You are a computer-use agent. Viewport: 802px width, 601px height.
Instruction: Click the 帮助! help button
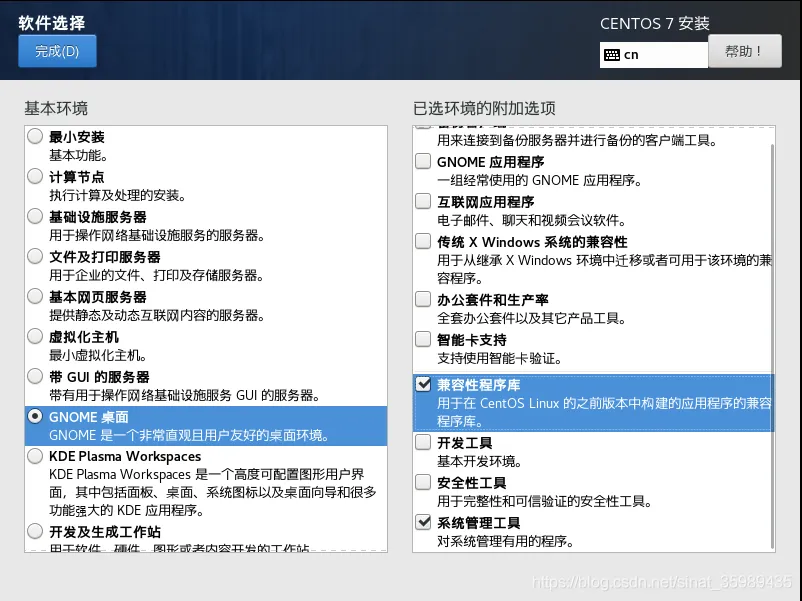(744, 51)
